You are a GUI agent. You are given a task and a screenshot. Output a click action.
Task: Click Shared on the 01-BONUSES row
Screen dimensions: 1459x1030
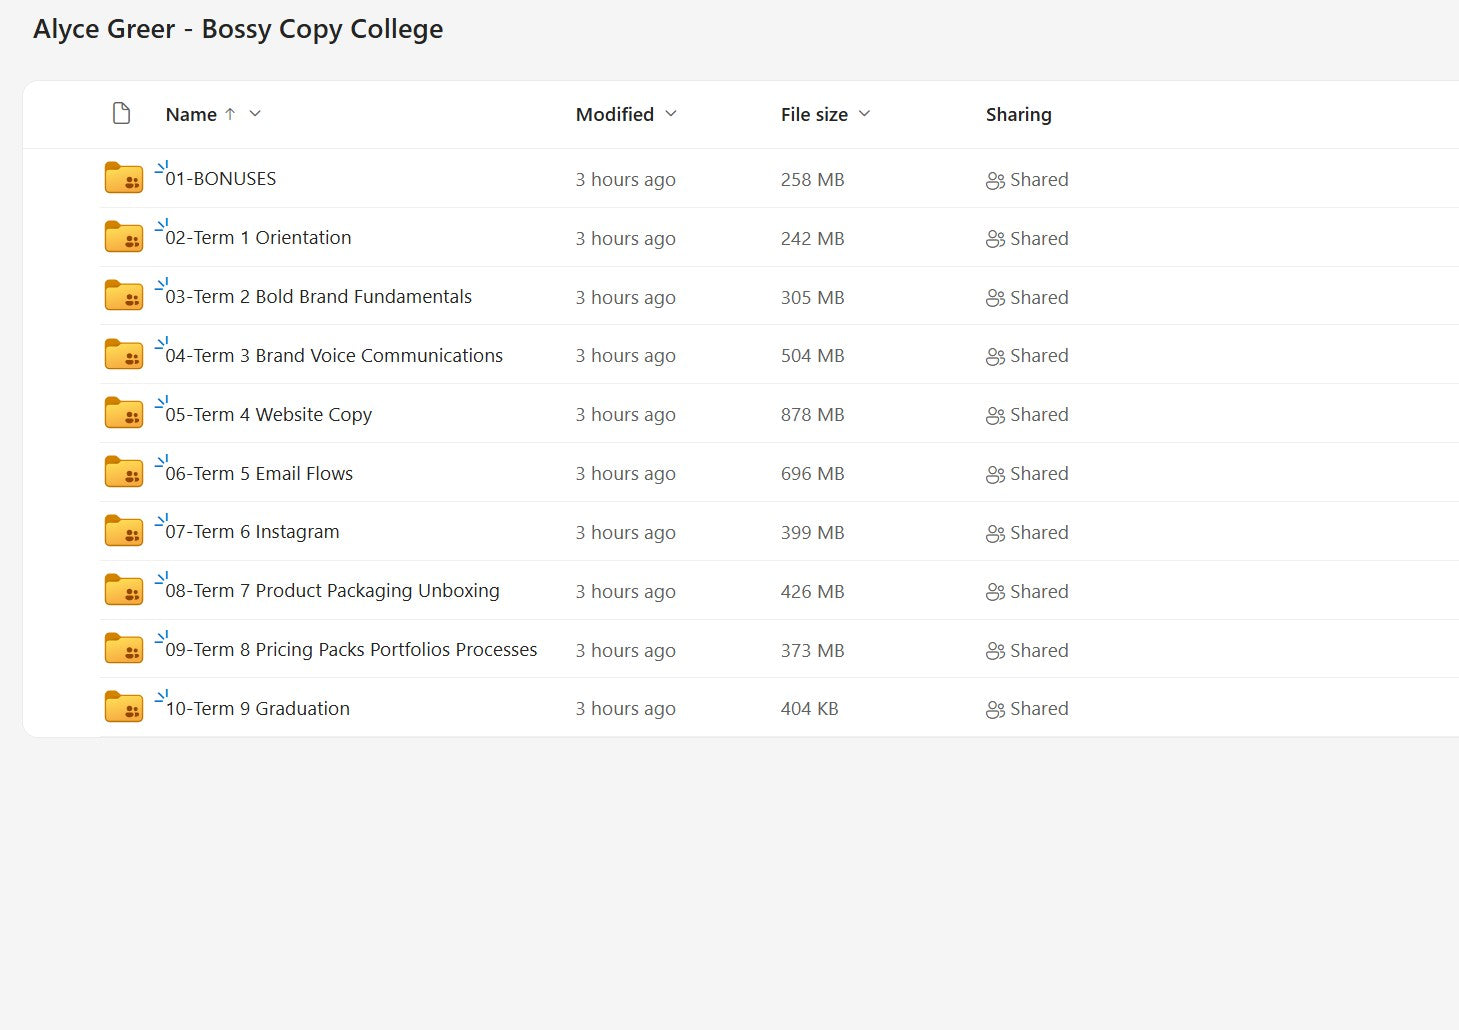[x=1039, y=179]
